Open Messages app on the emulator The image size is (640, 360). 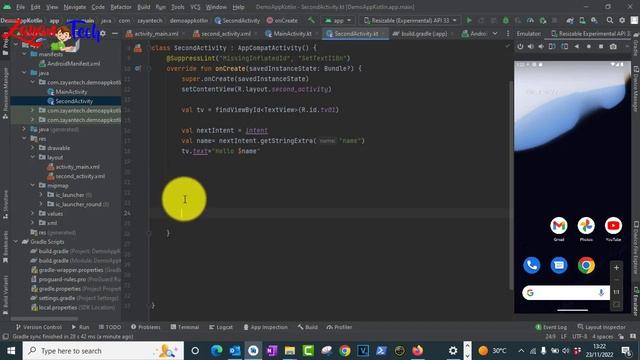(559, 265)
